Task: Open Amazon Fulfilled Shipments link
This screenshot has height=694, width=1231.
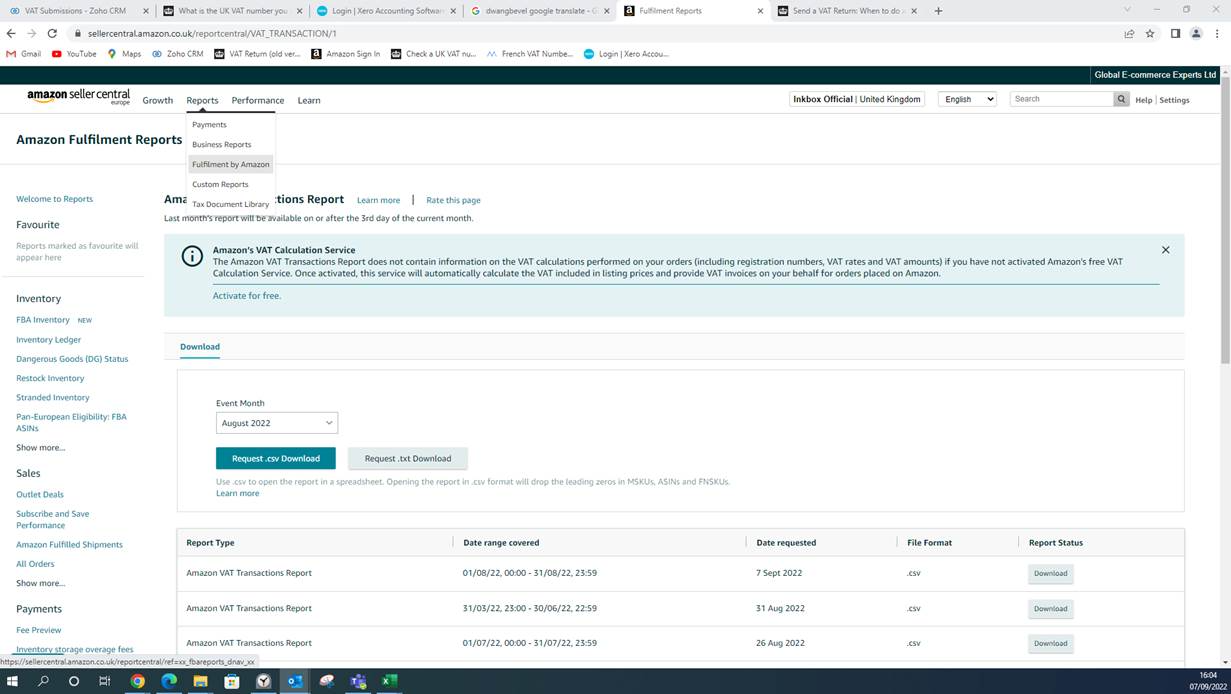Action: [x=69, y=545]
